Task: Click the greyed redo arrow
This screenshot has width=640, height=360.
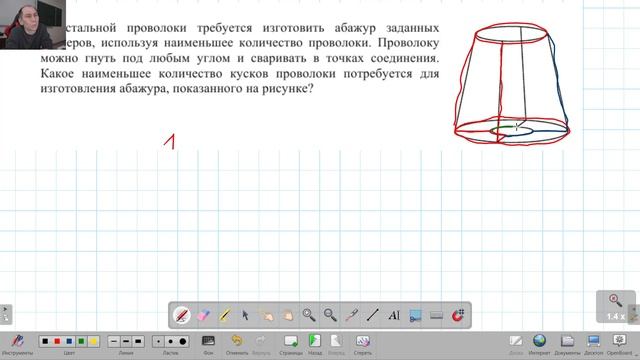Action: point(261,344)
